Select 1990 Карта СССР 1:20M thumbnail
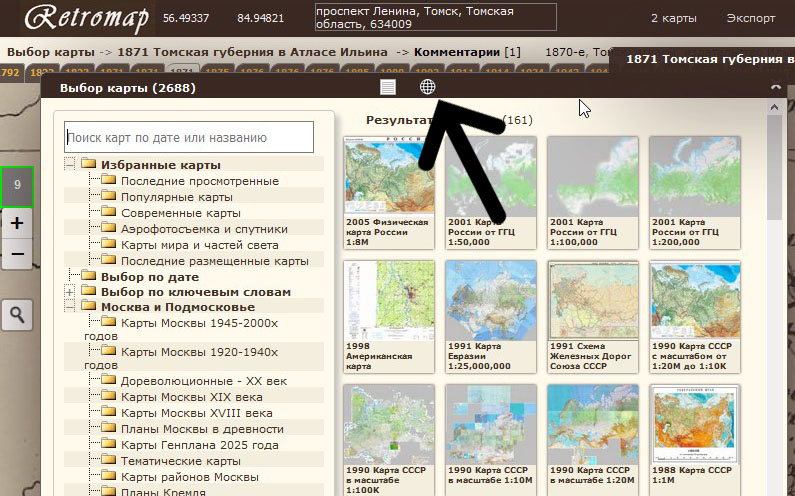 point(593,440)
